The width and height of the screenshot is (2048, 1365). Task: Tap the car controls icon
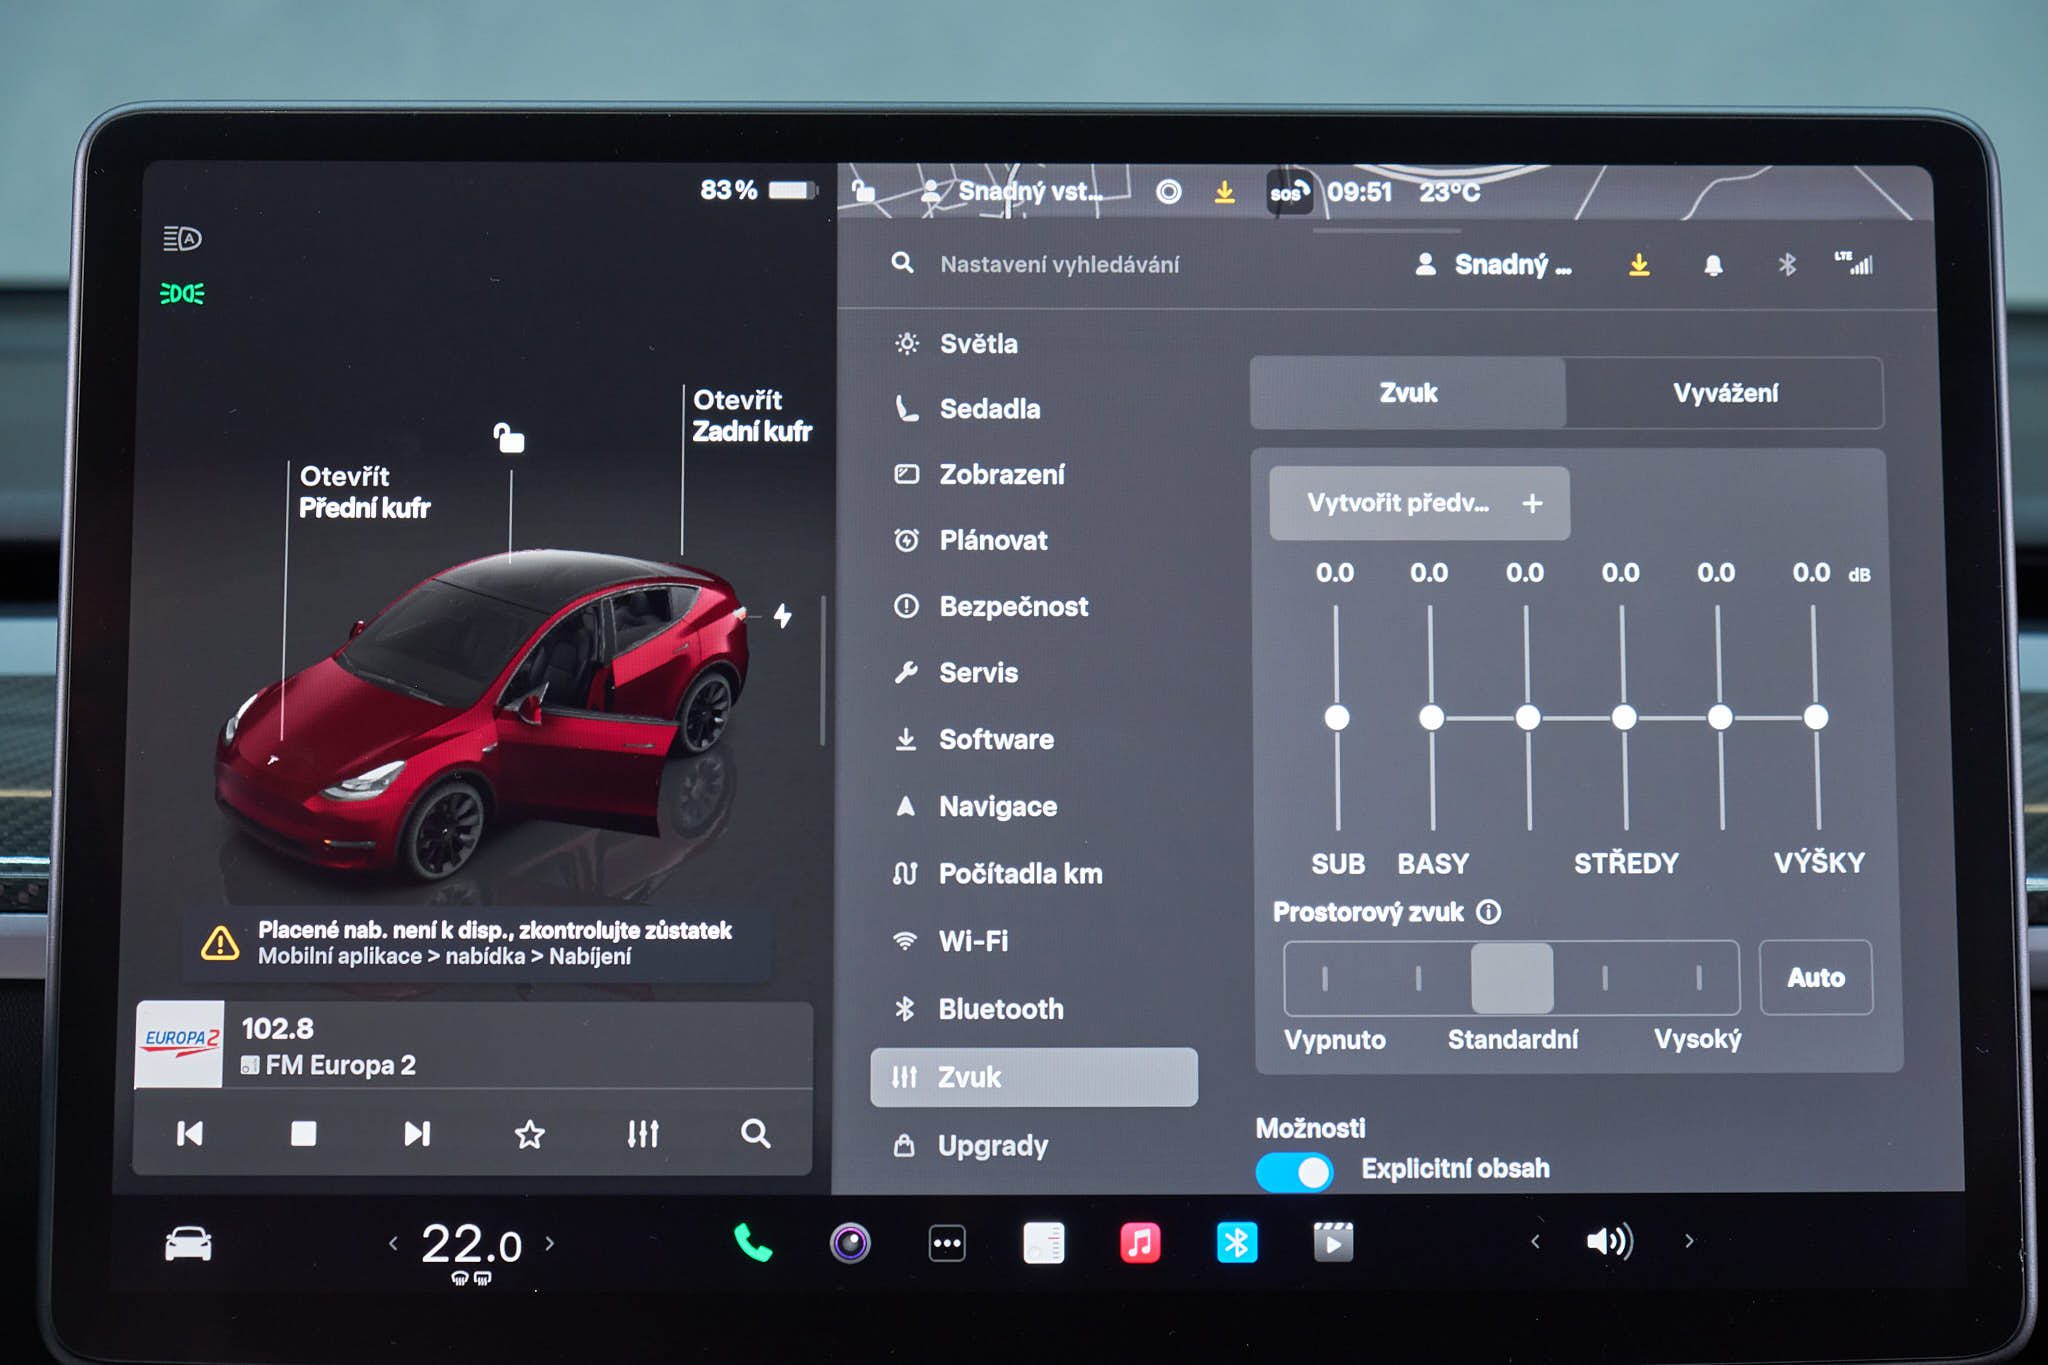(x=188, y=1244)
